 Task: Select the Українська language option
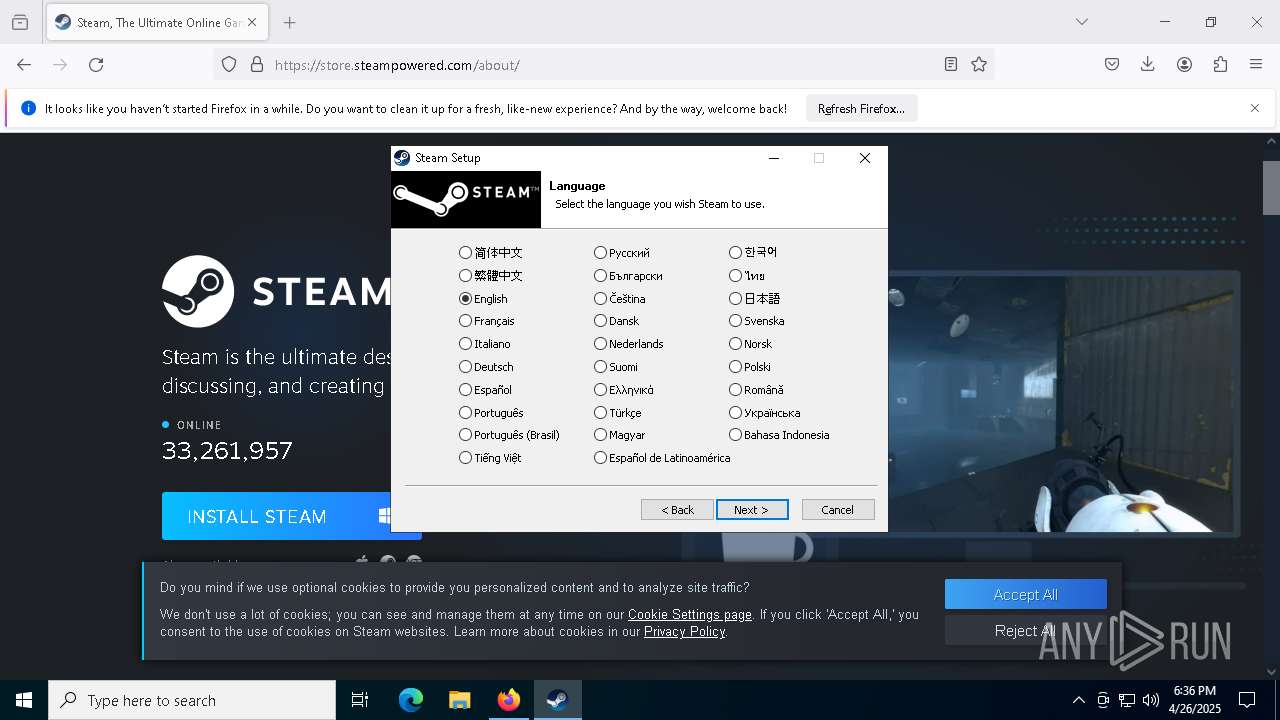tap(765, 413)
